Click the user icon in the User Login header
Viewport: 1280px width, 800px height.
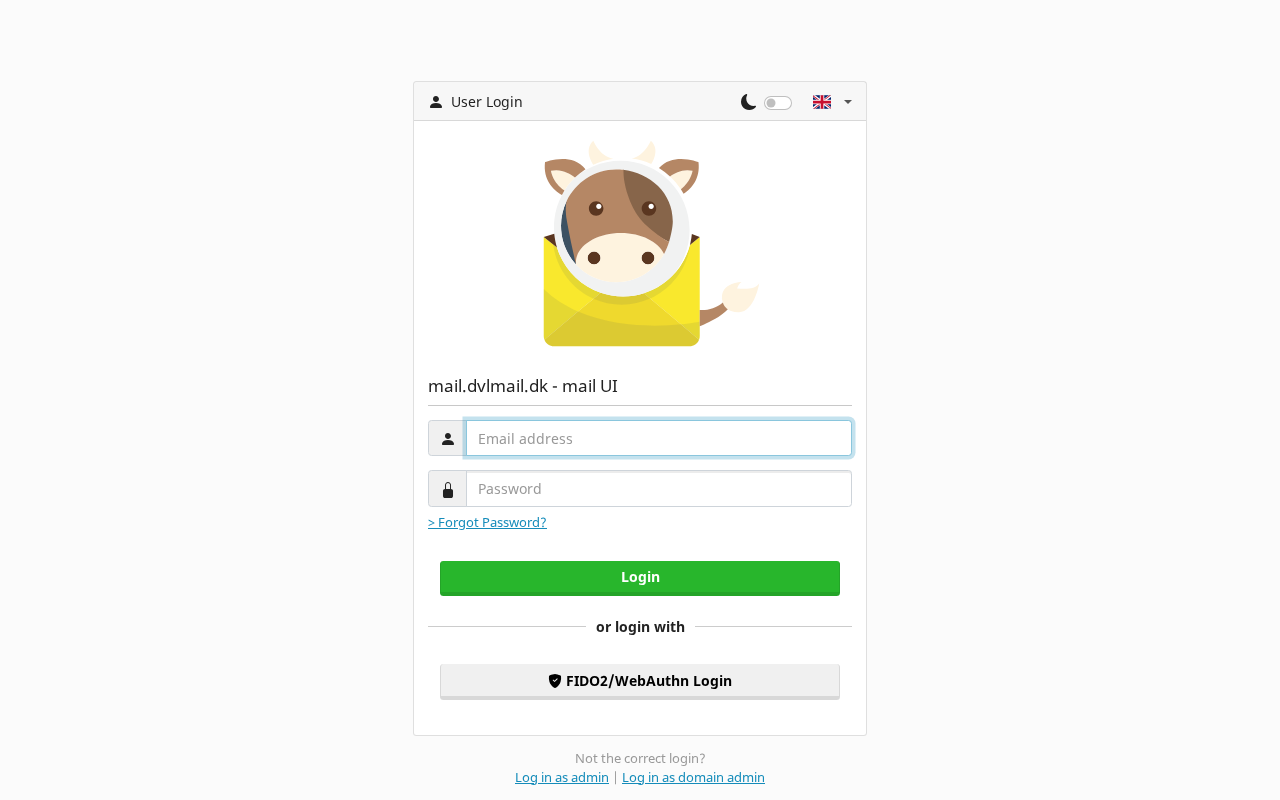pos(436,102)
